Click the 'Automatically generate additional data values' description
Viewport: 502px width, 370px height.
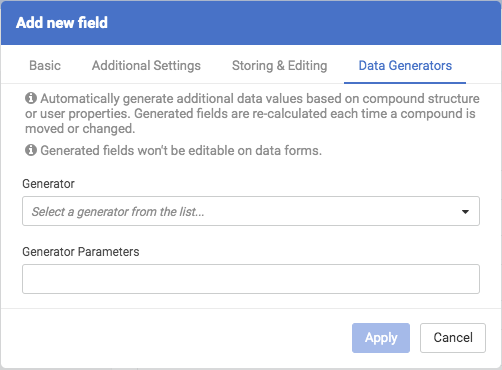(252, 113)
